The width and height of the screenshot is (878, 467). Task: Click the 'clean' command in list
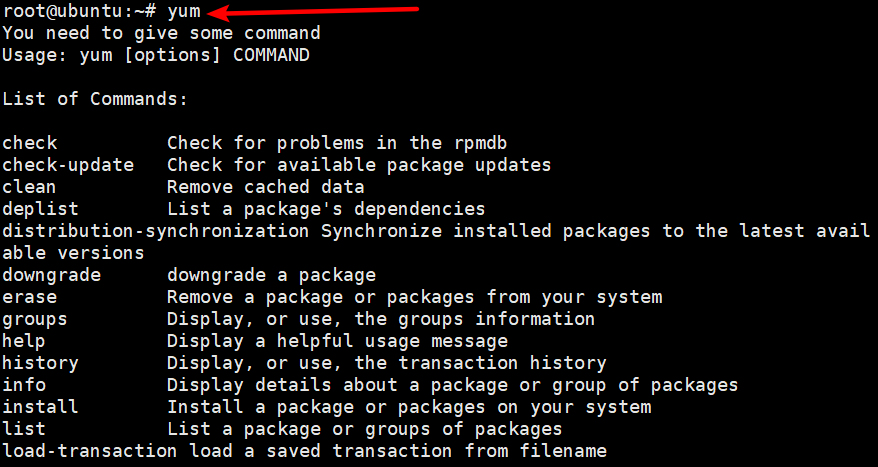click(29, 186)
